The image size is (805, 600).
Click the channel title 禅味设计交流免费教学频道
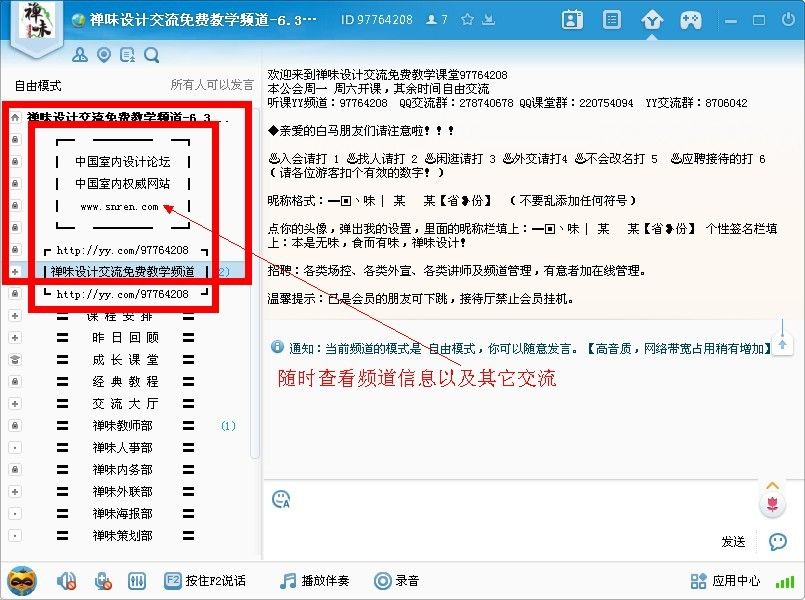[x=202, y=20]
